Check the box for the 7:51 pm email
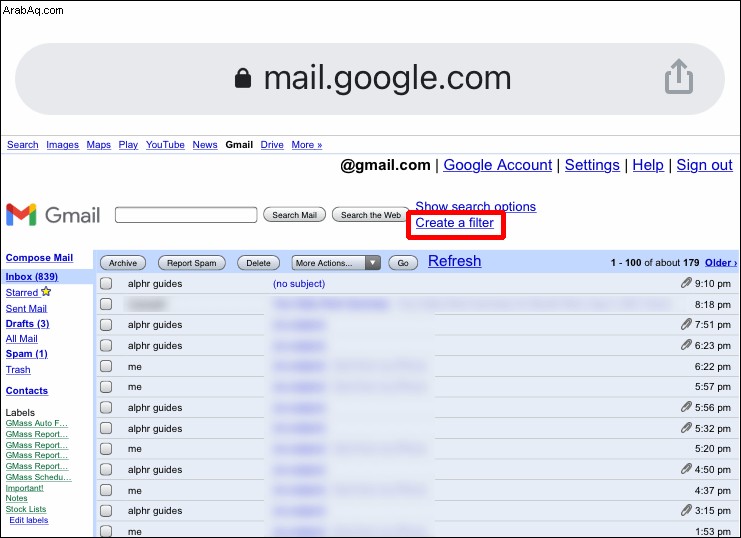This screenshot has width=741, height=538. [106, 325]
